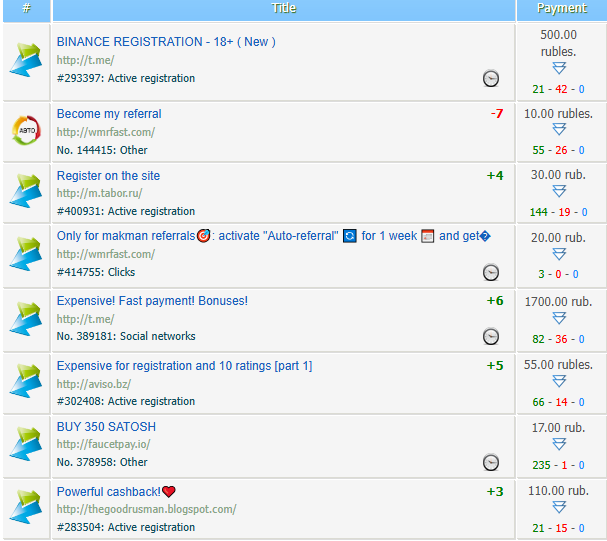The width and height of the screenshot is (607, 541).
Task: Expand payment details under 10.00 rubles
Action: (559, 129)
